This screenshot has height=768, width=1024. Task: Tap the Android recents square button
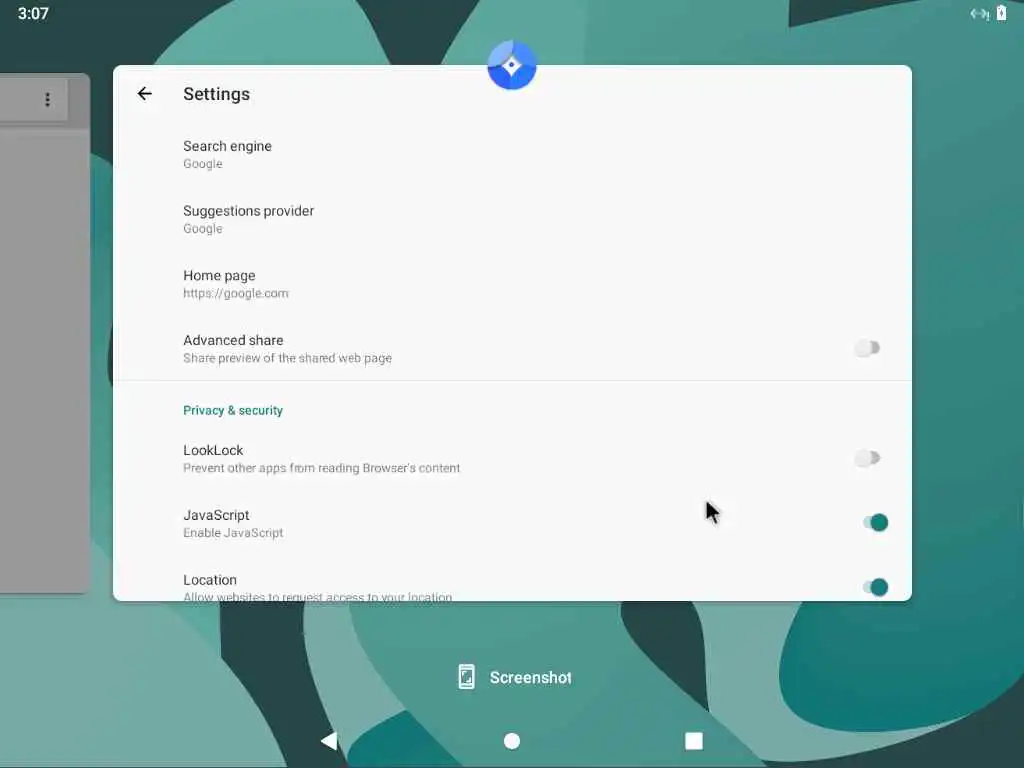coord(694,741)
